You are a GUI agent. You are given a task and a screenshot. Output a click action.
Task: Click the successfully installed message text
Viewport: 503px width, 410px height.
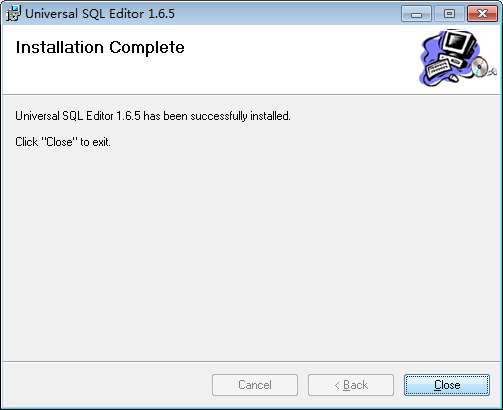click(x=153, y=116)
